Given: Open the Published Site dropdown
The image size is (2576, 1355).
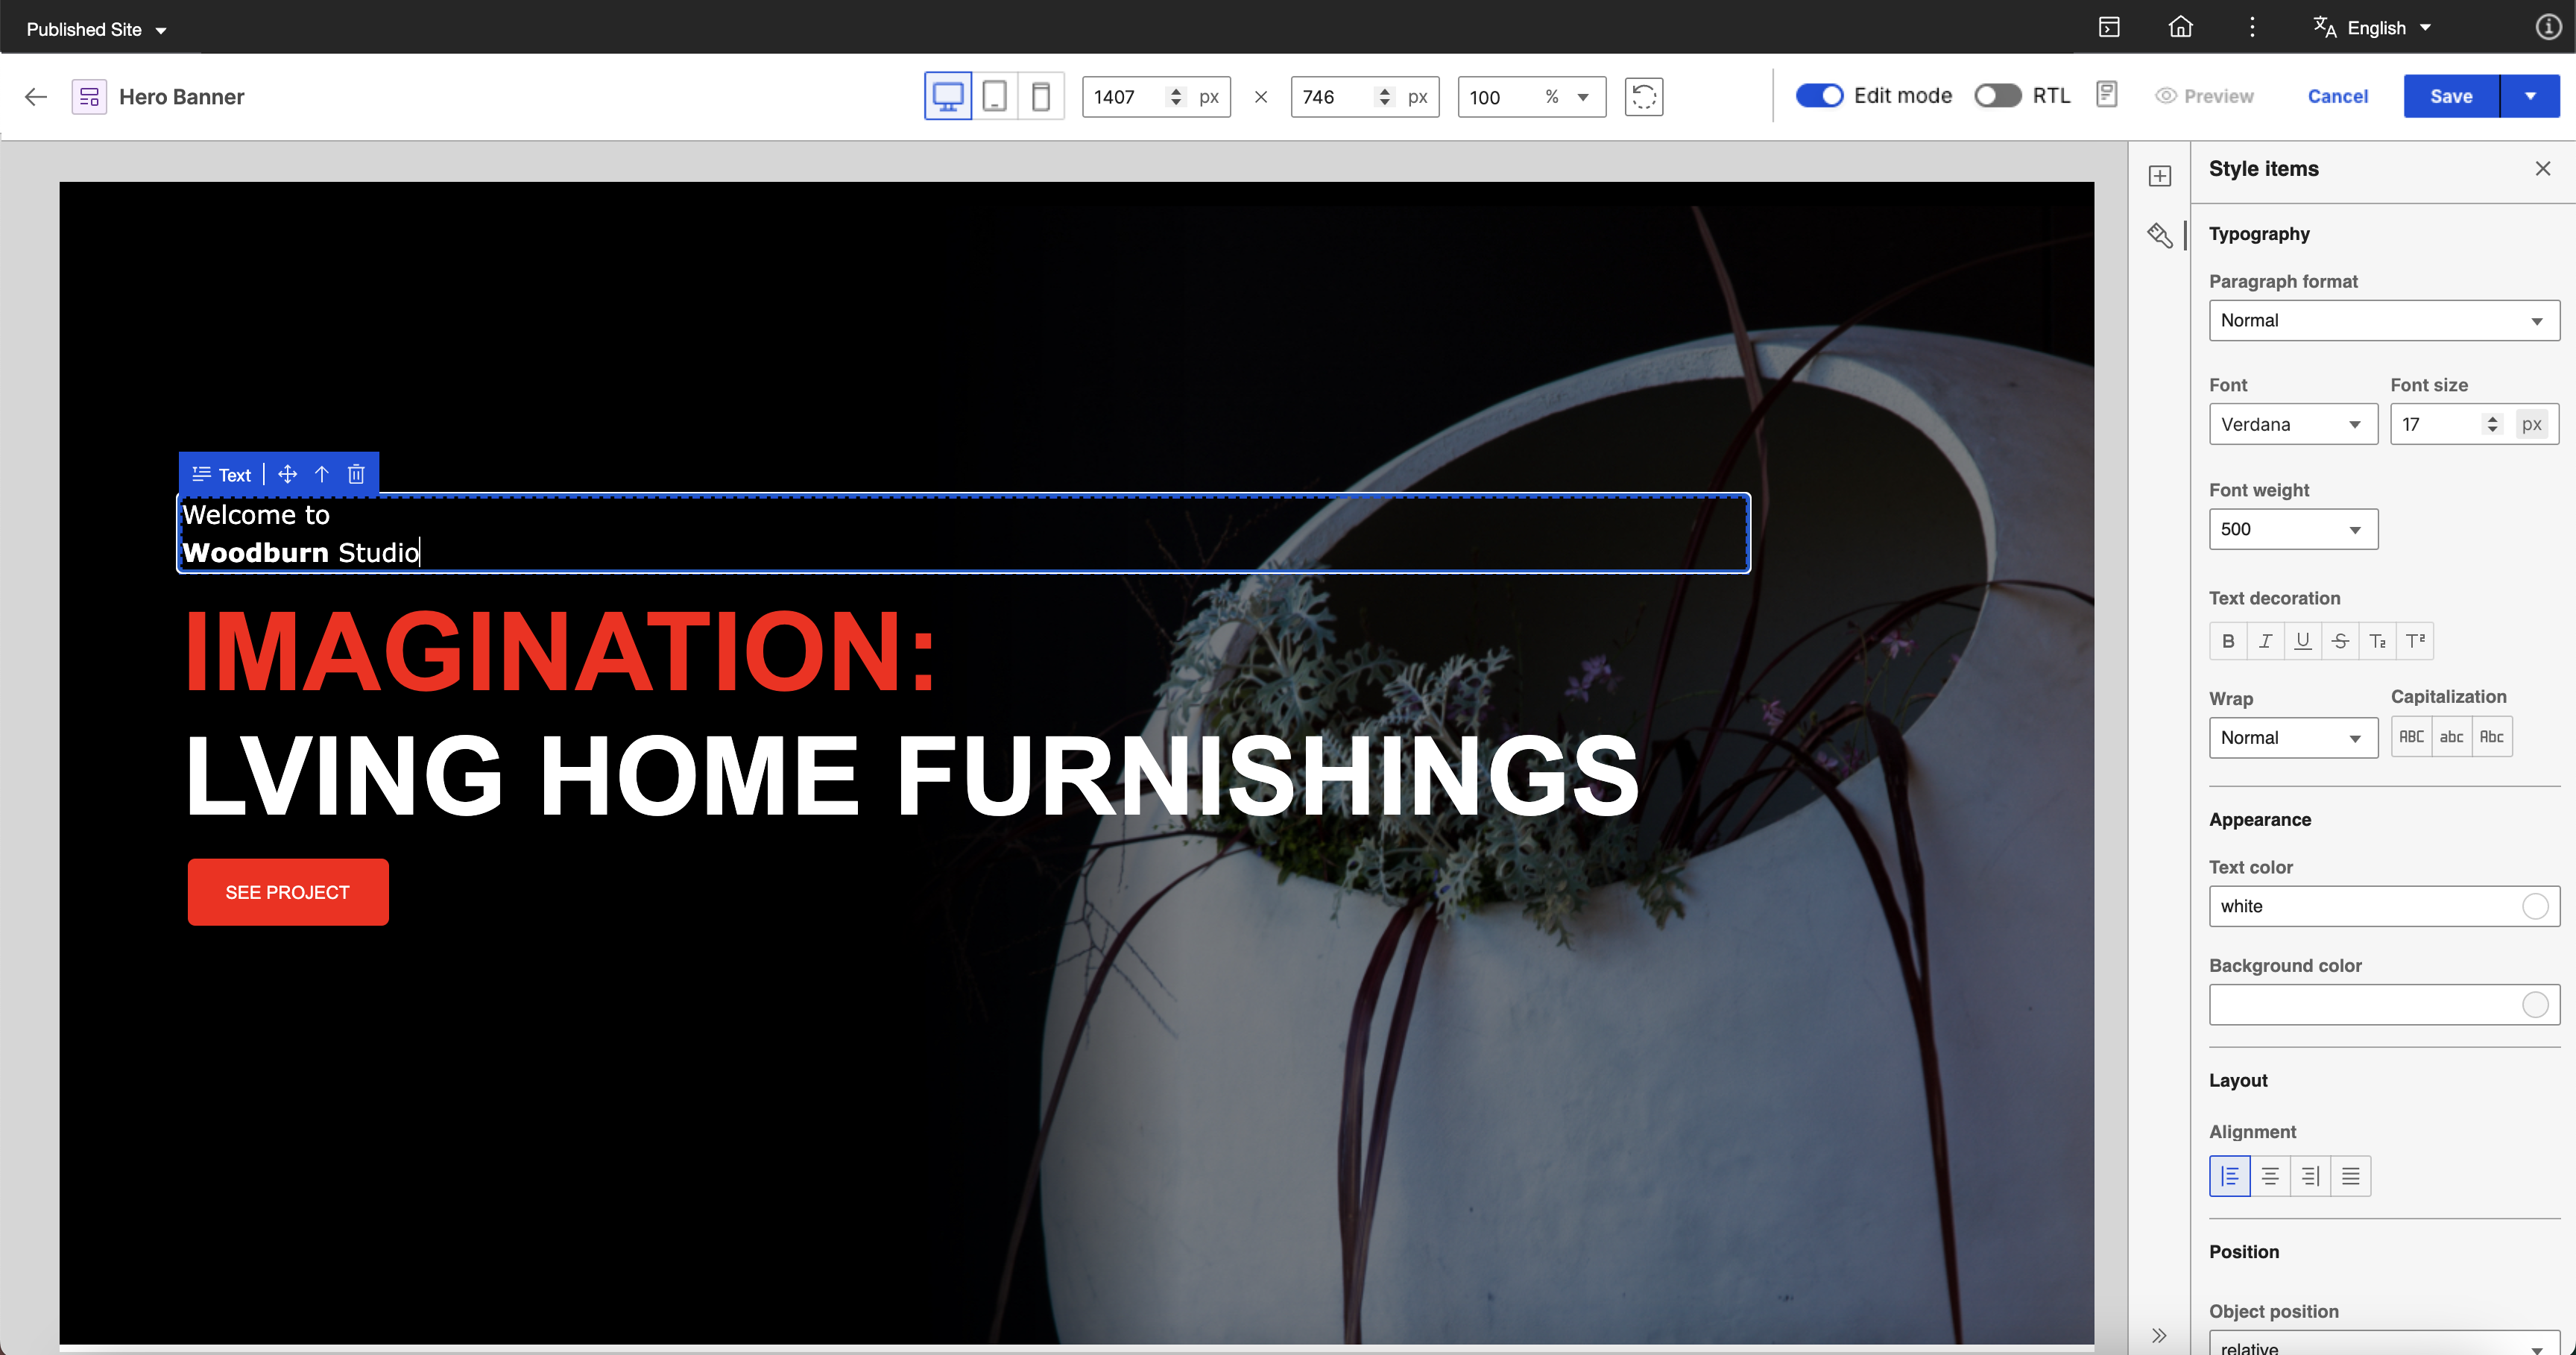Looking at the screenshot, I should click(x=97, y=29).
